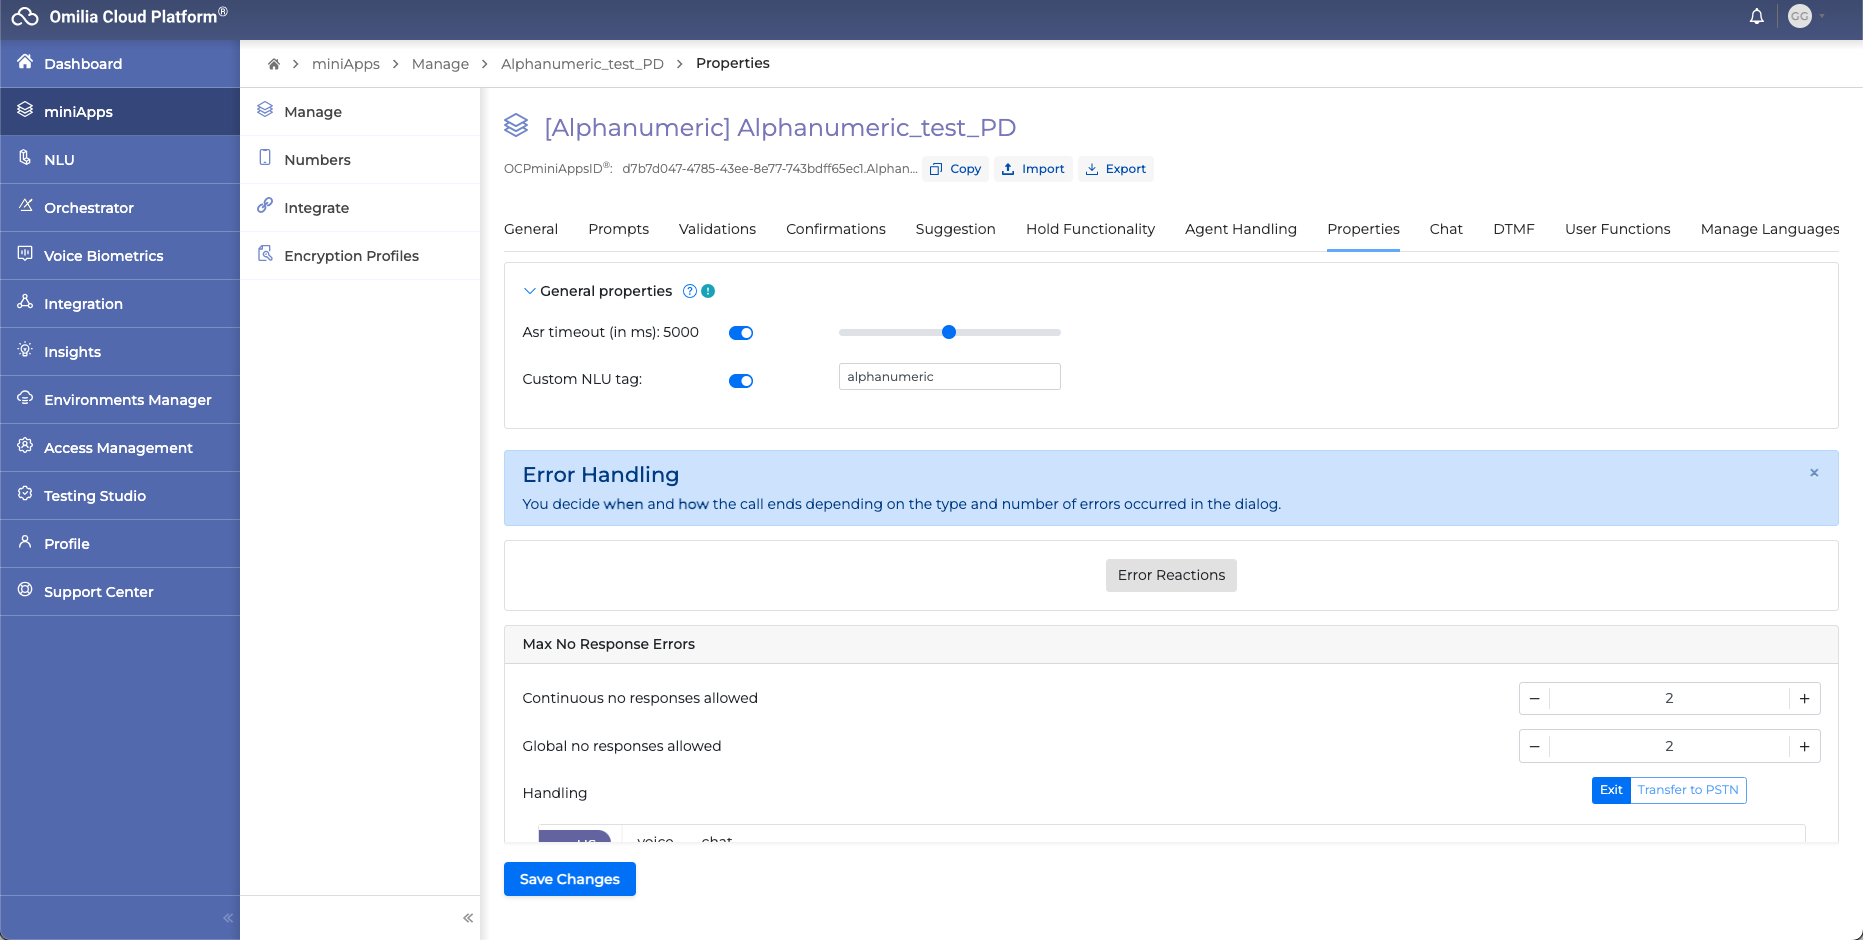
Task: Click the notification bell icon
Action: [x=1756, y=17]
